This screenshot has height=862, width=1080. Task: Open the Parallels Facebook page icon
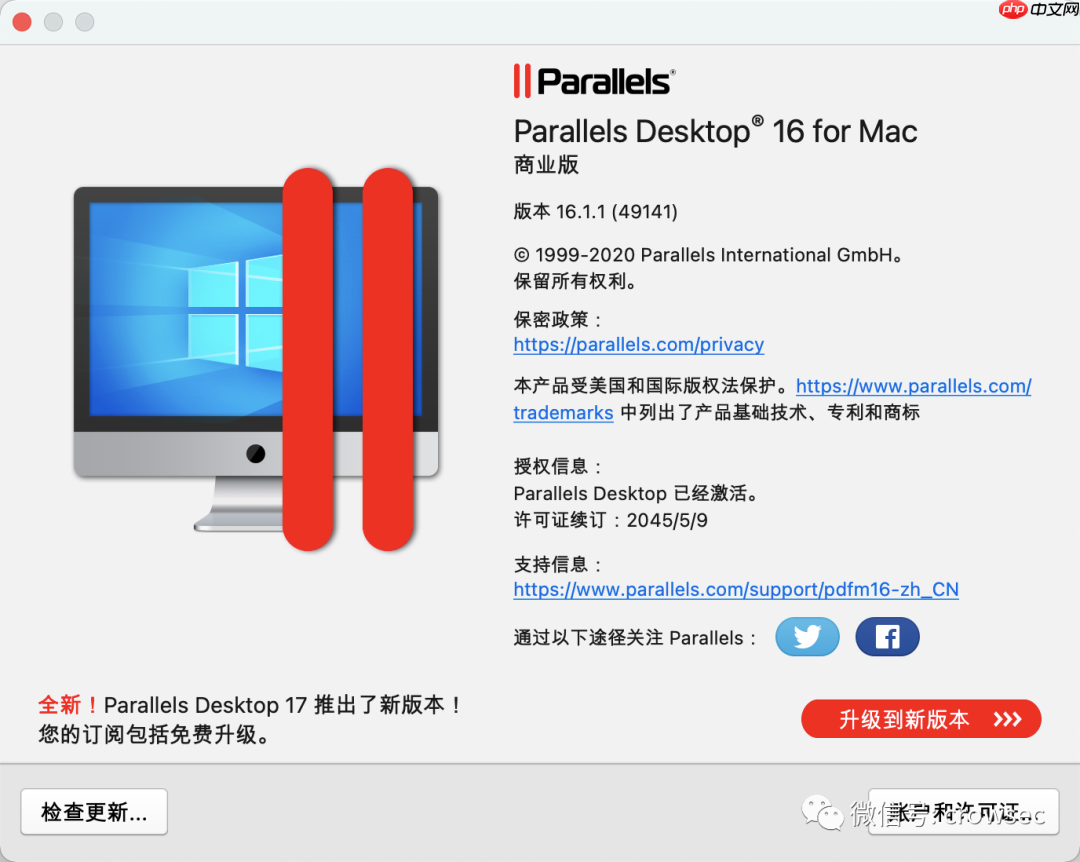click(887, 637)
